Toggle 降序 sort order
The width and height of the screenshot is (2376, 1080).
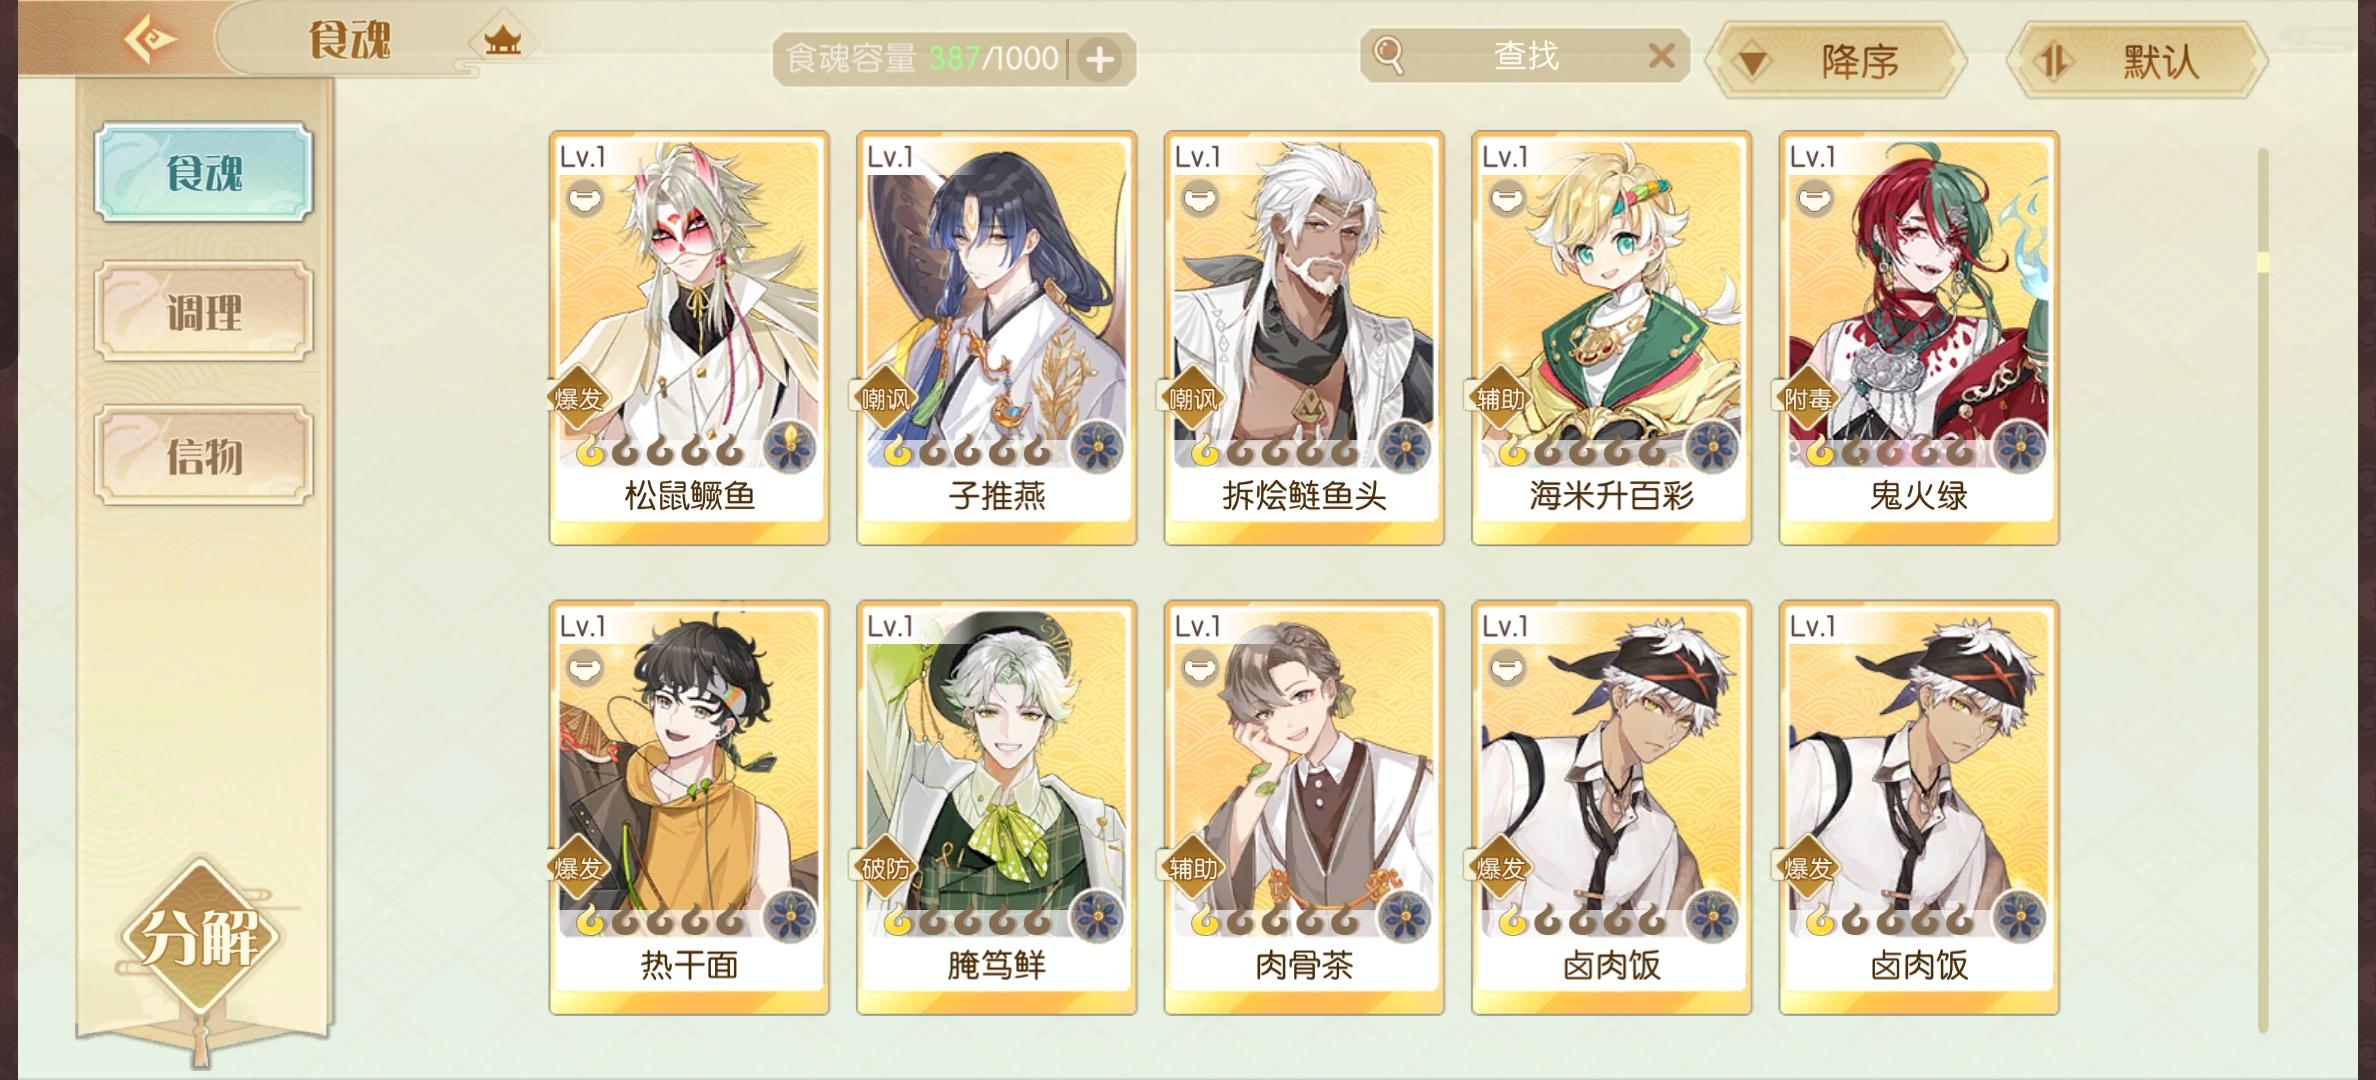tap(1838, 62)
